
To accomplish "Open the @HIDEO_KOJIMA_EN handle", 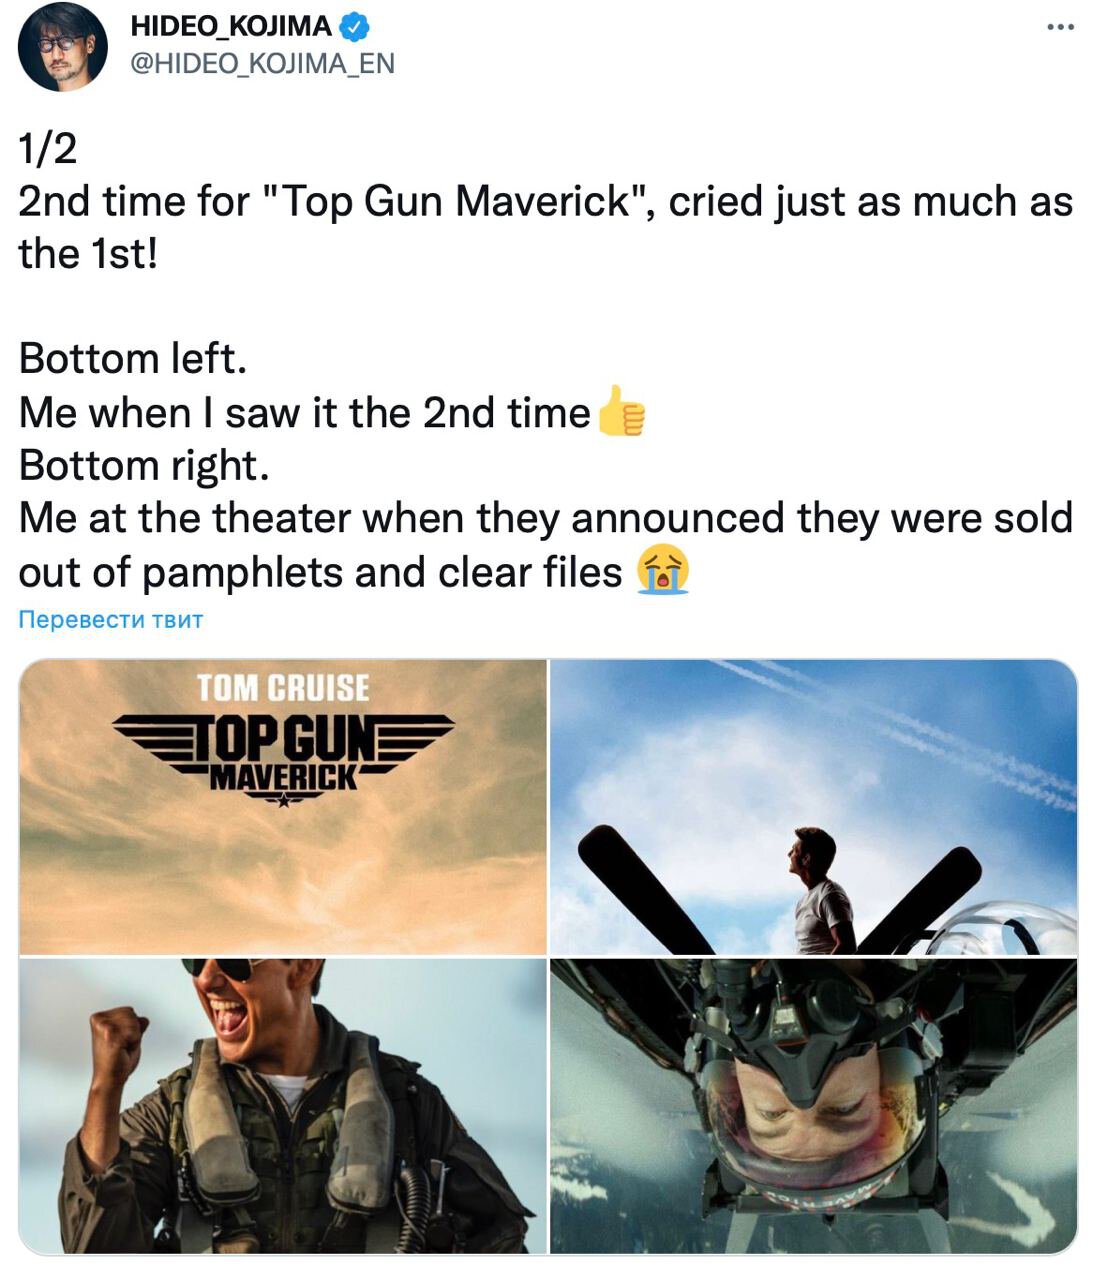I will (263, 63).
